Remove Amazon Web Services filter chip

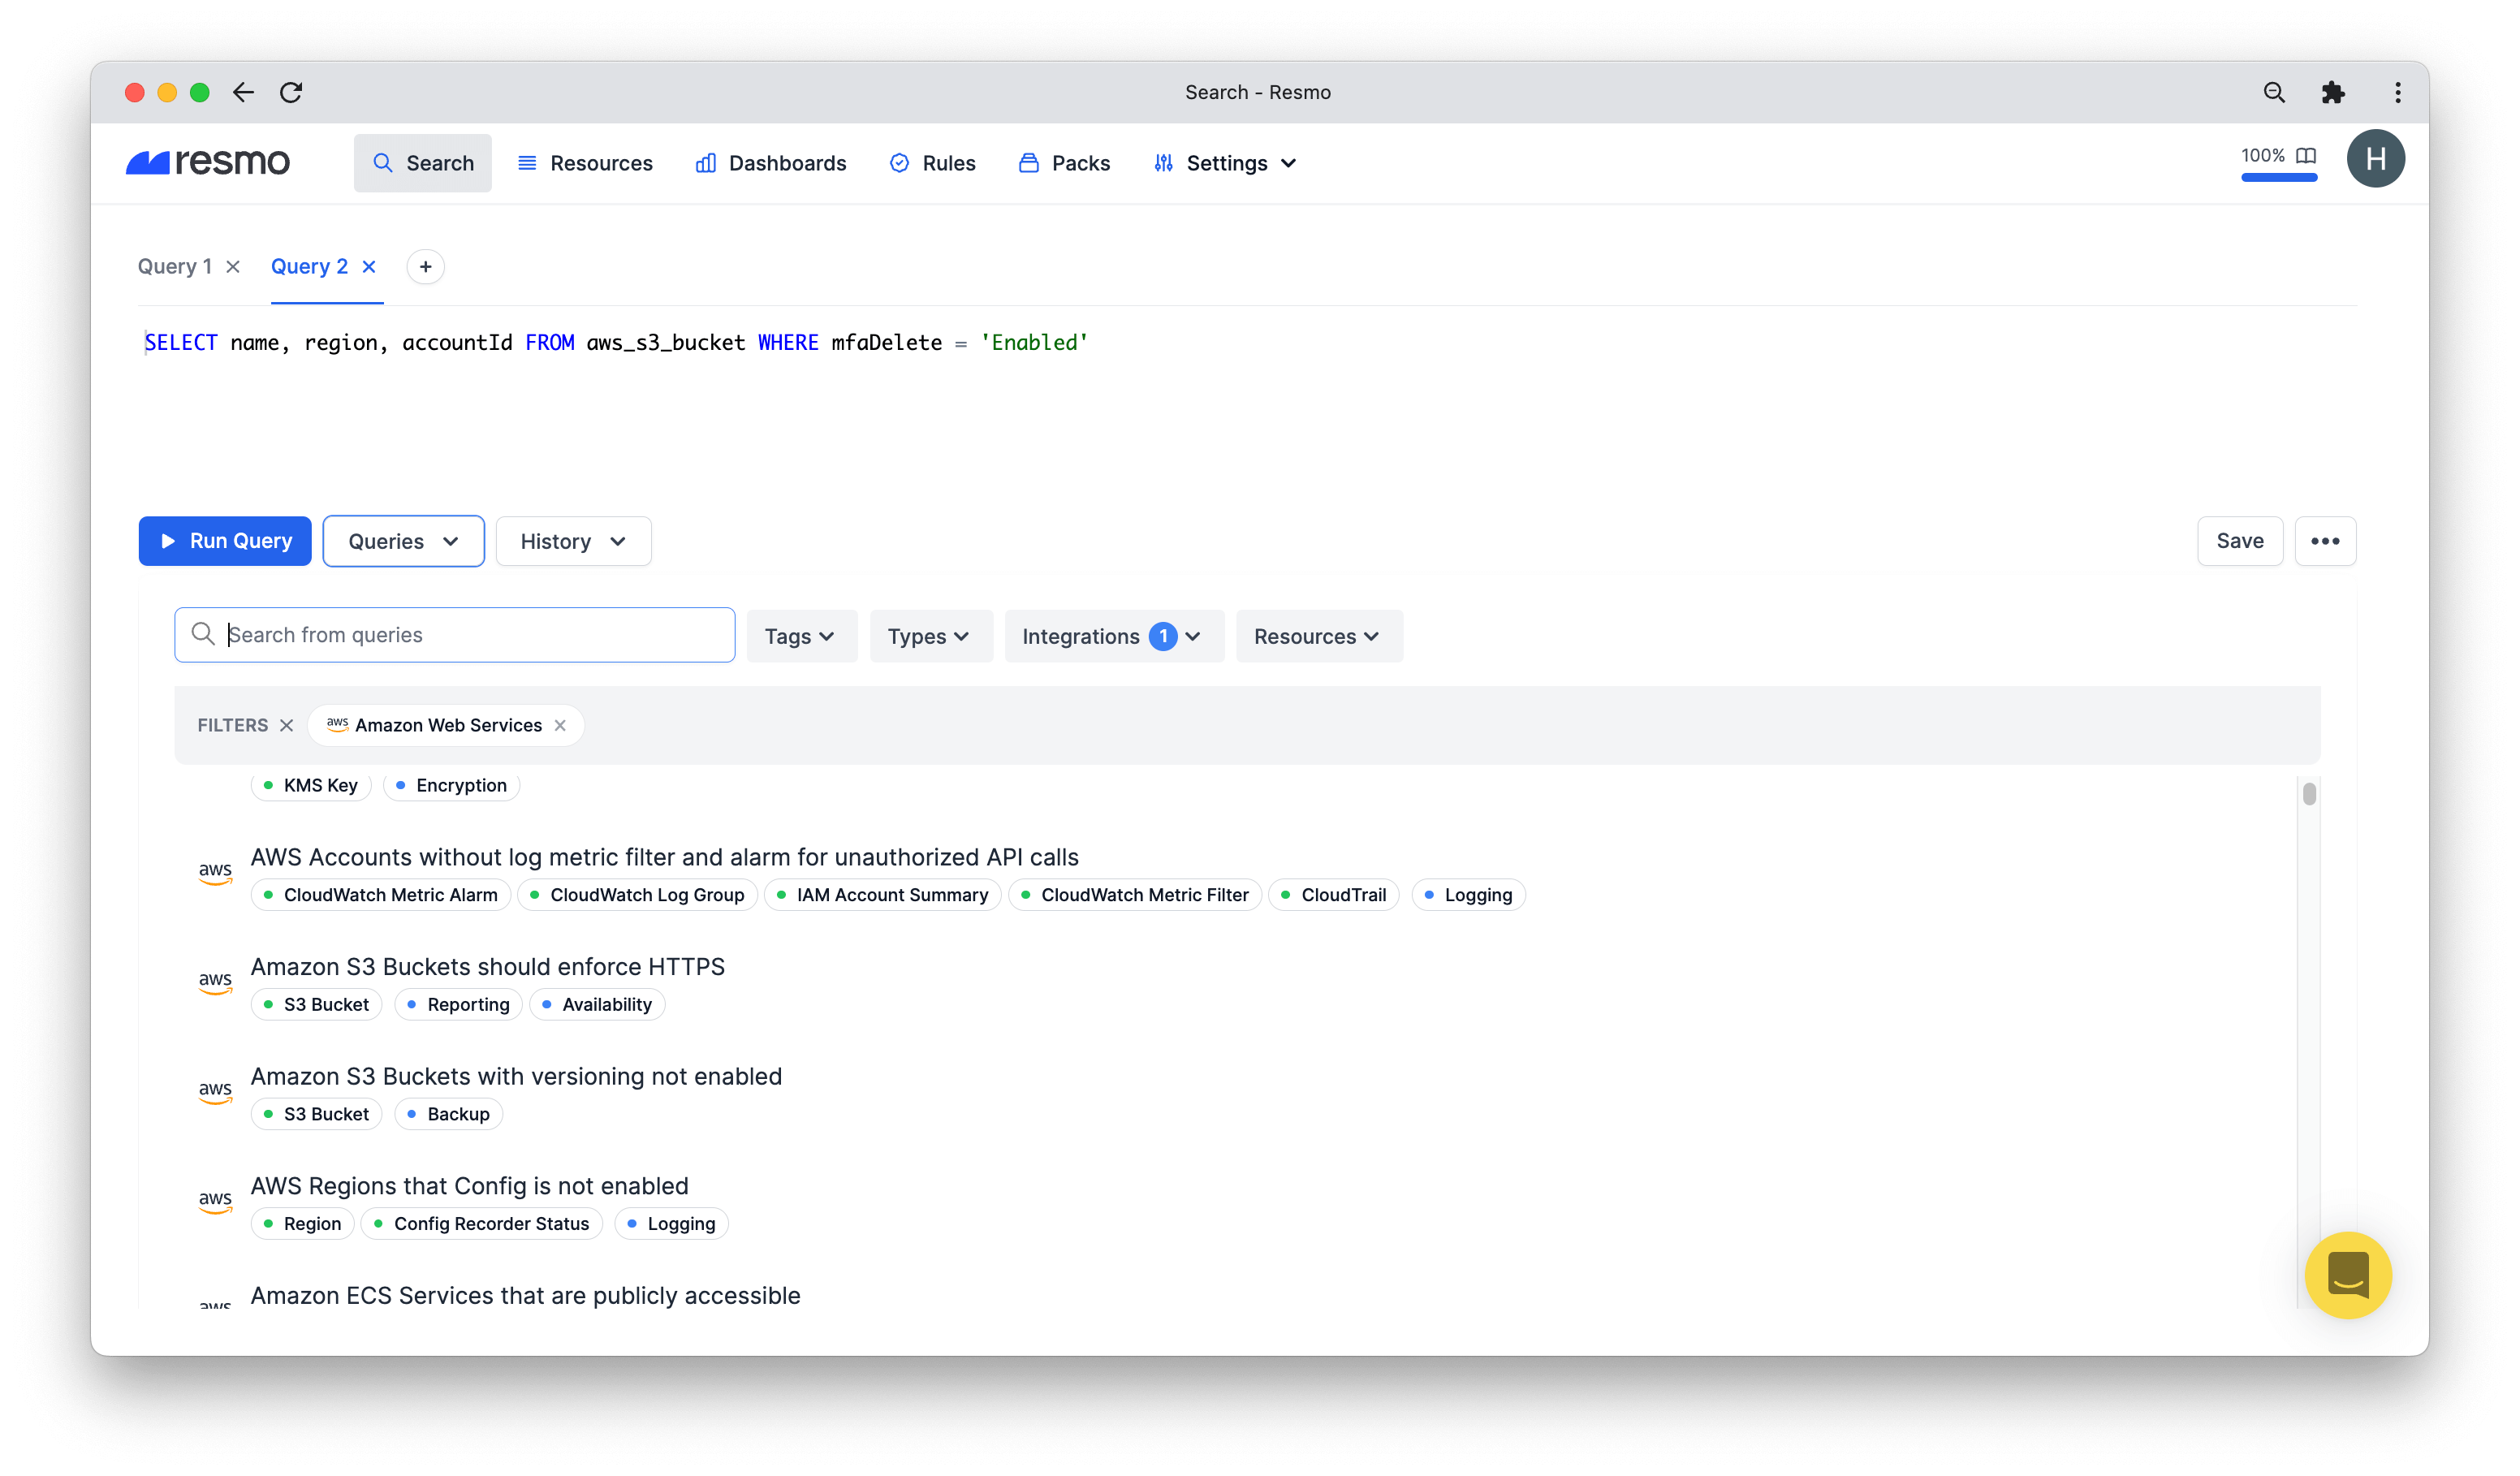point(560,725)
